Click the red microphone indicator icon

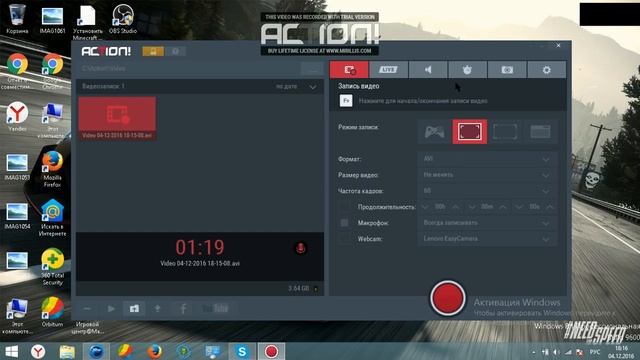click(300, 248)
